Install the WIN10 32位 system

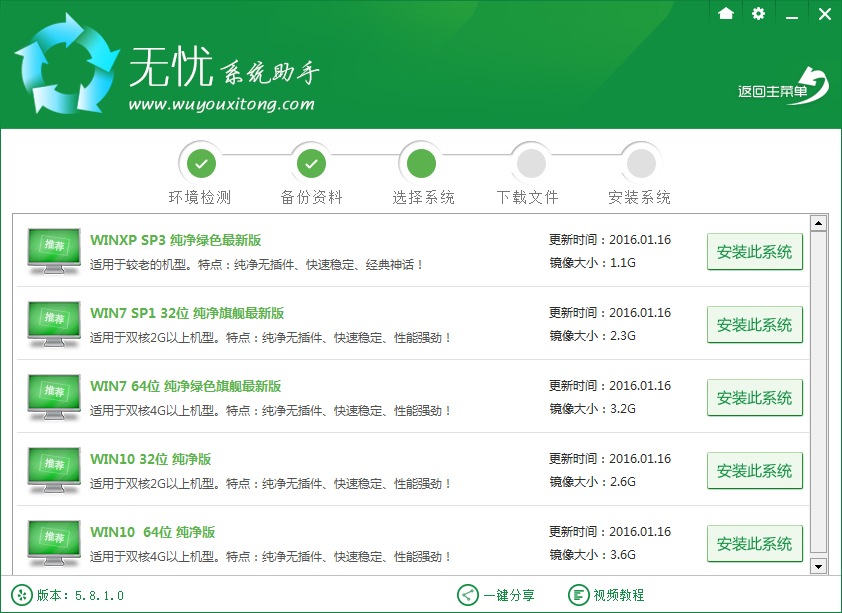(x=754, y=470)
